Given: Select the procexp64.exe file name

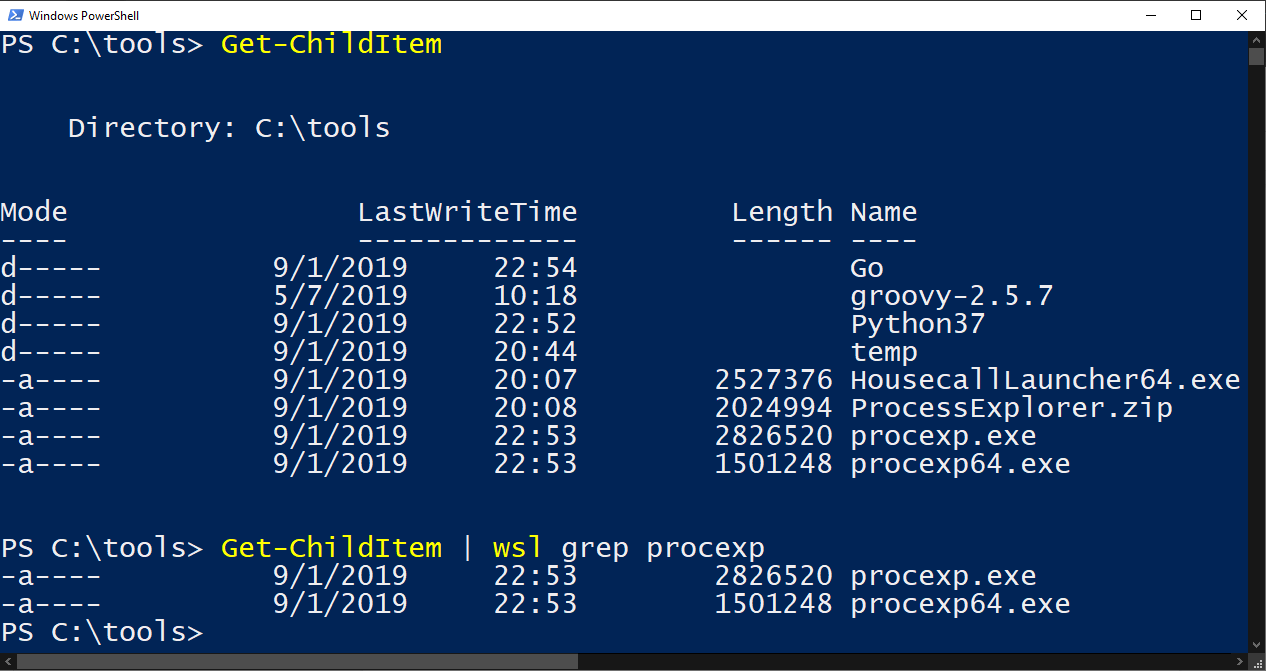Looking at the screenshot, I should (960, 463).
